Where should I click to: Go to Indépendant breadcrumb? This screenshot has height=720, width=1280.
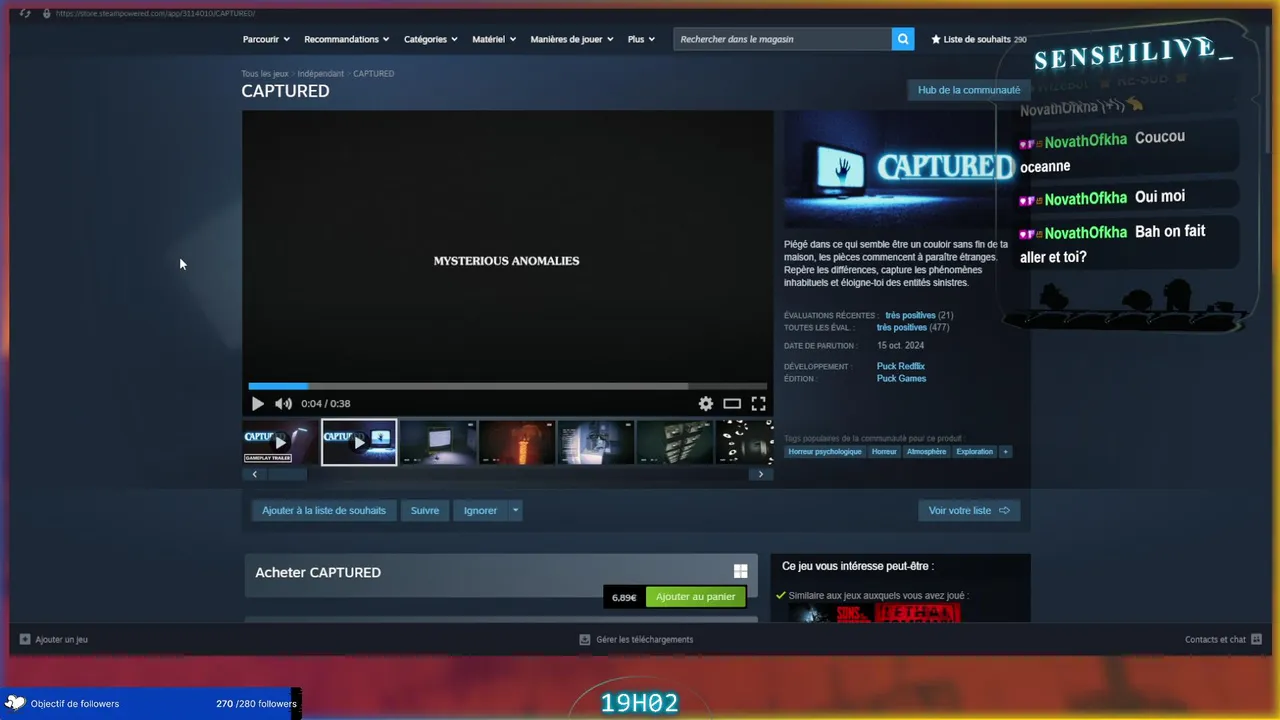pyautogui.click(x=320, y=74)
